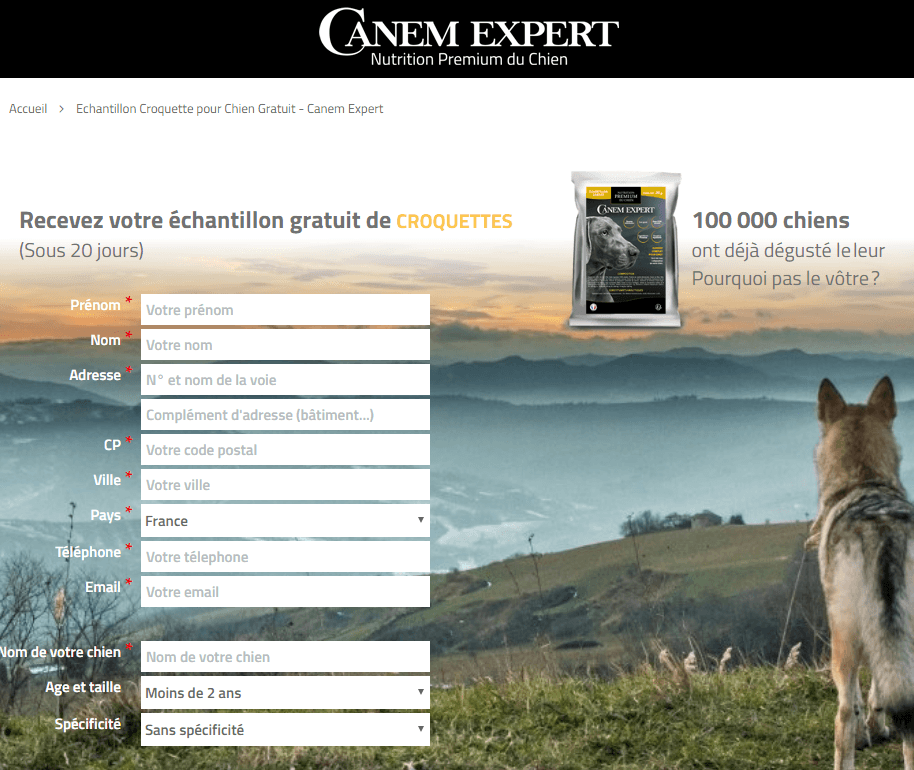Click the Echantillon Croquette breadcrumb entry
The height and width of the screenshot is (770, 914).
230,108
